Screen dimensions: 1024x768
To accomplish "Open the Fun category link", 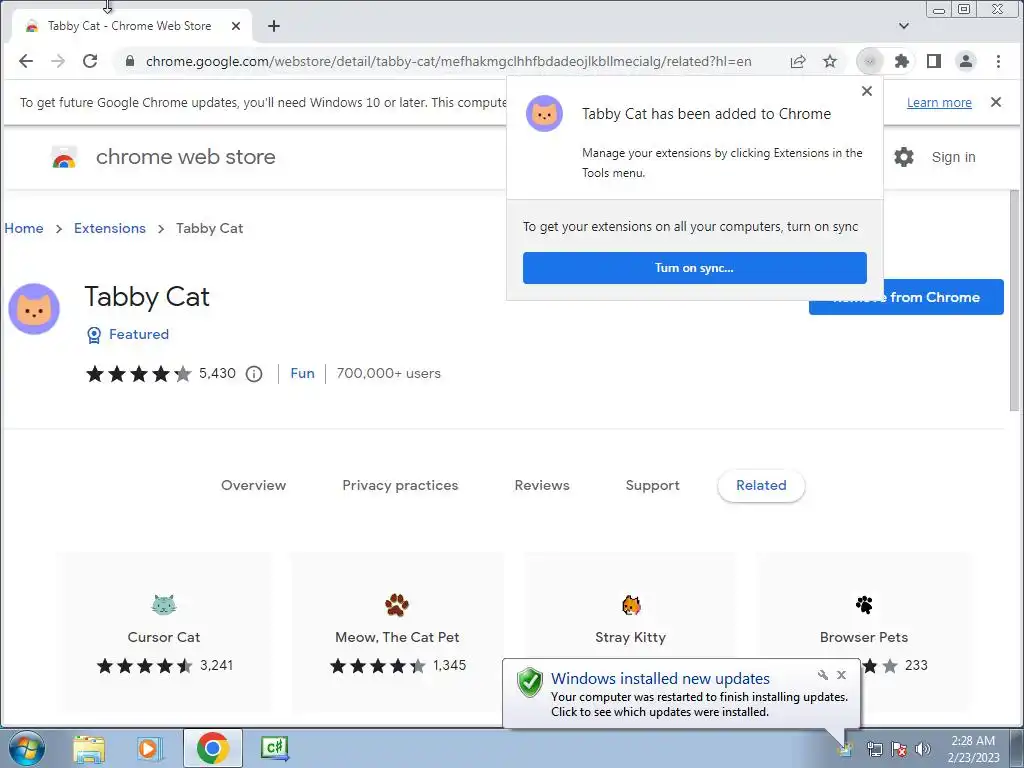I will point(302,374).
